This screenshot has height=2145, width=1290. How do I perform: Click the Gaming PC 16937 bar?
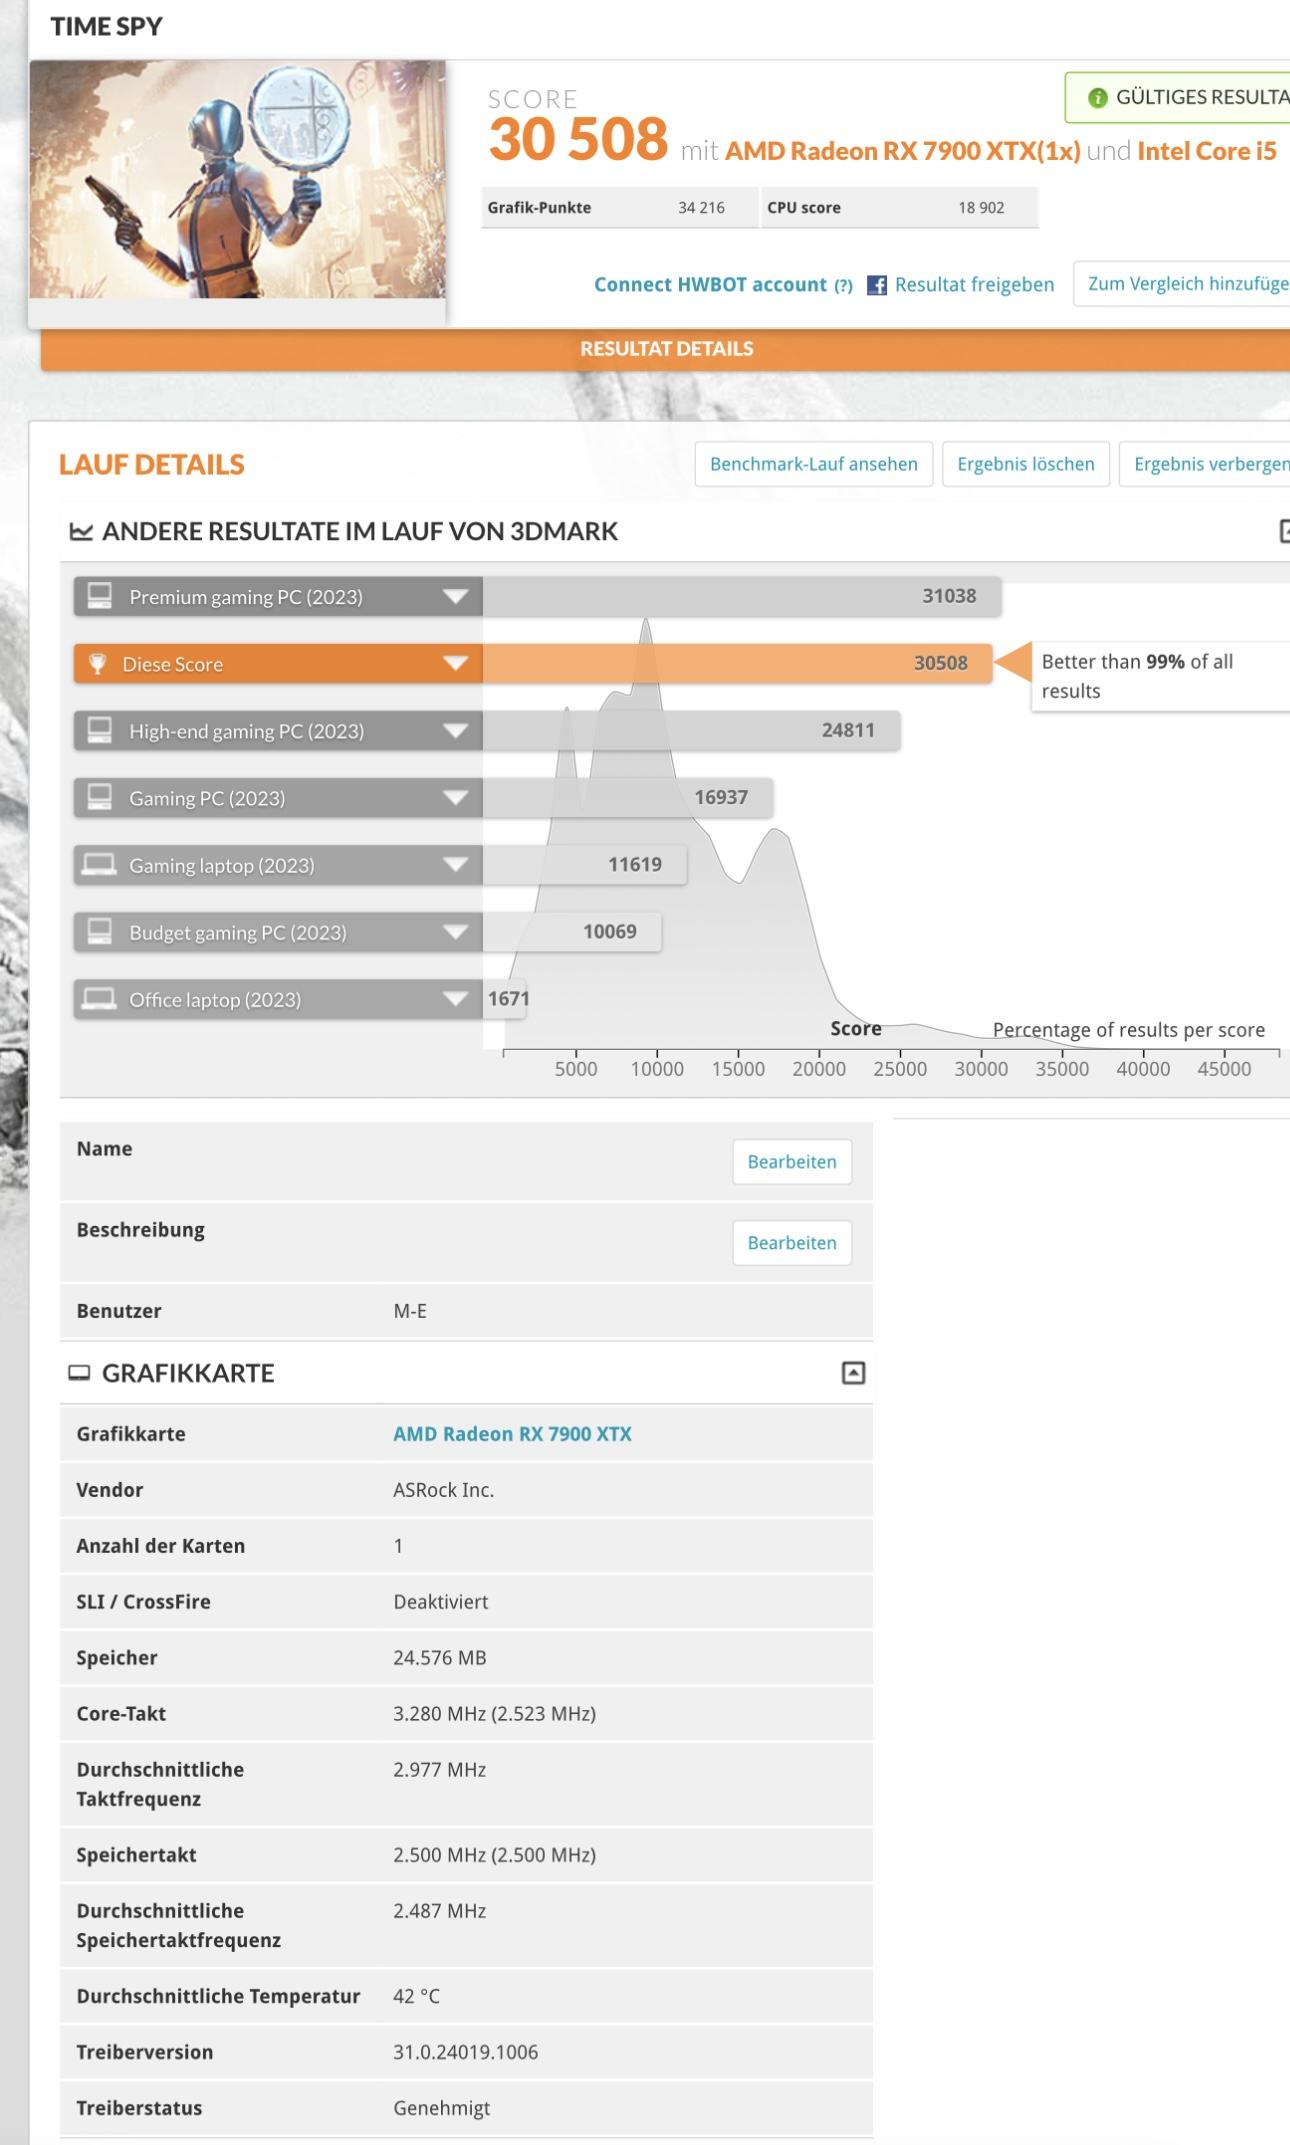pyautogui.click(x=628, y=797)
